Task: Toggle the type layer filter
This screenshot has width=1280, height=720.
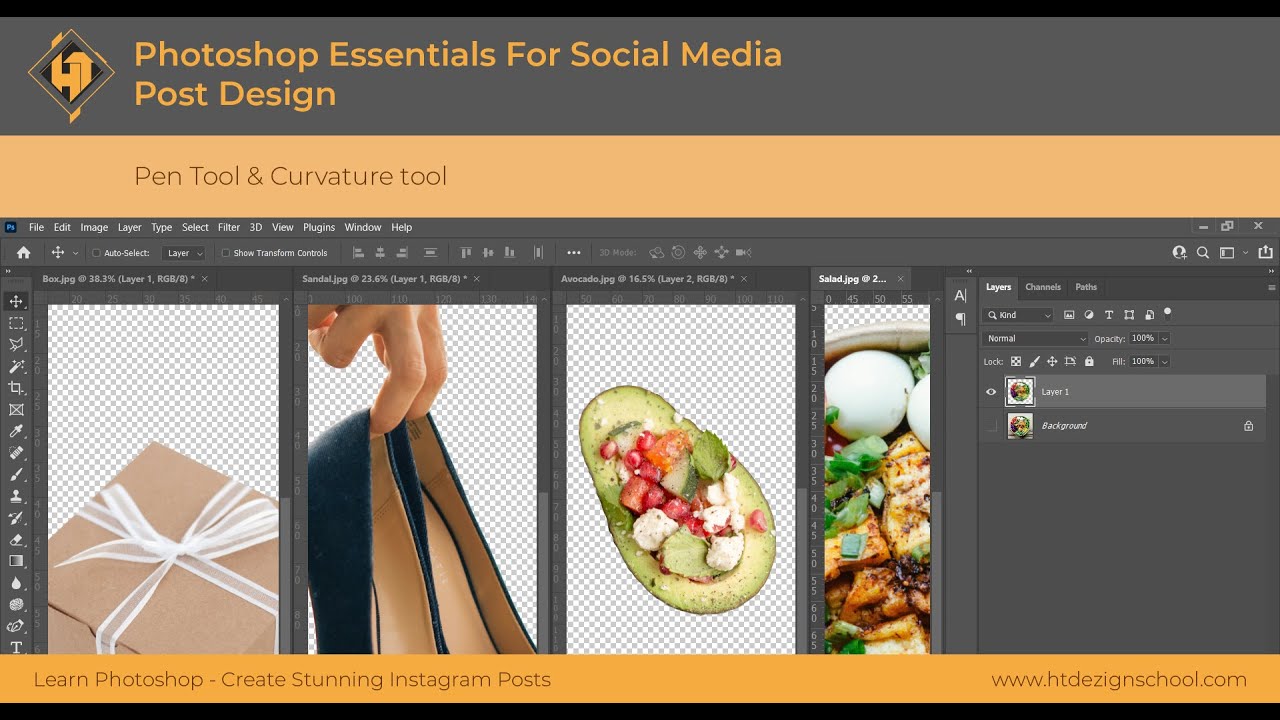Action: click(x=1109, y=315)
